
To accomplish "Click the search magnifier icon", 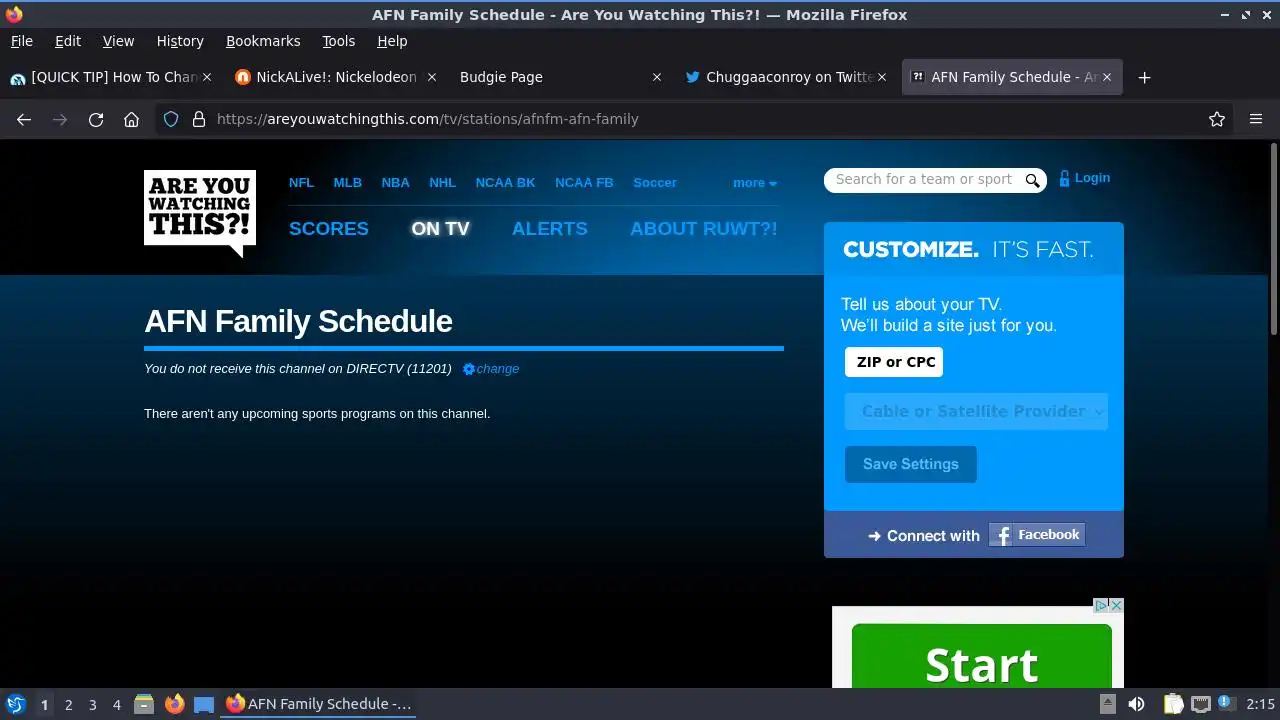I will pos(1033,180).
